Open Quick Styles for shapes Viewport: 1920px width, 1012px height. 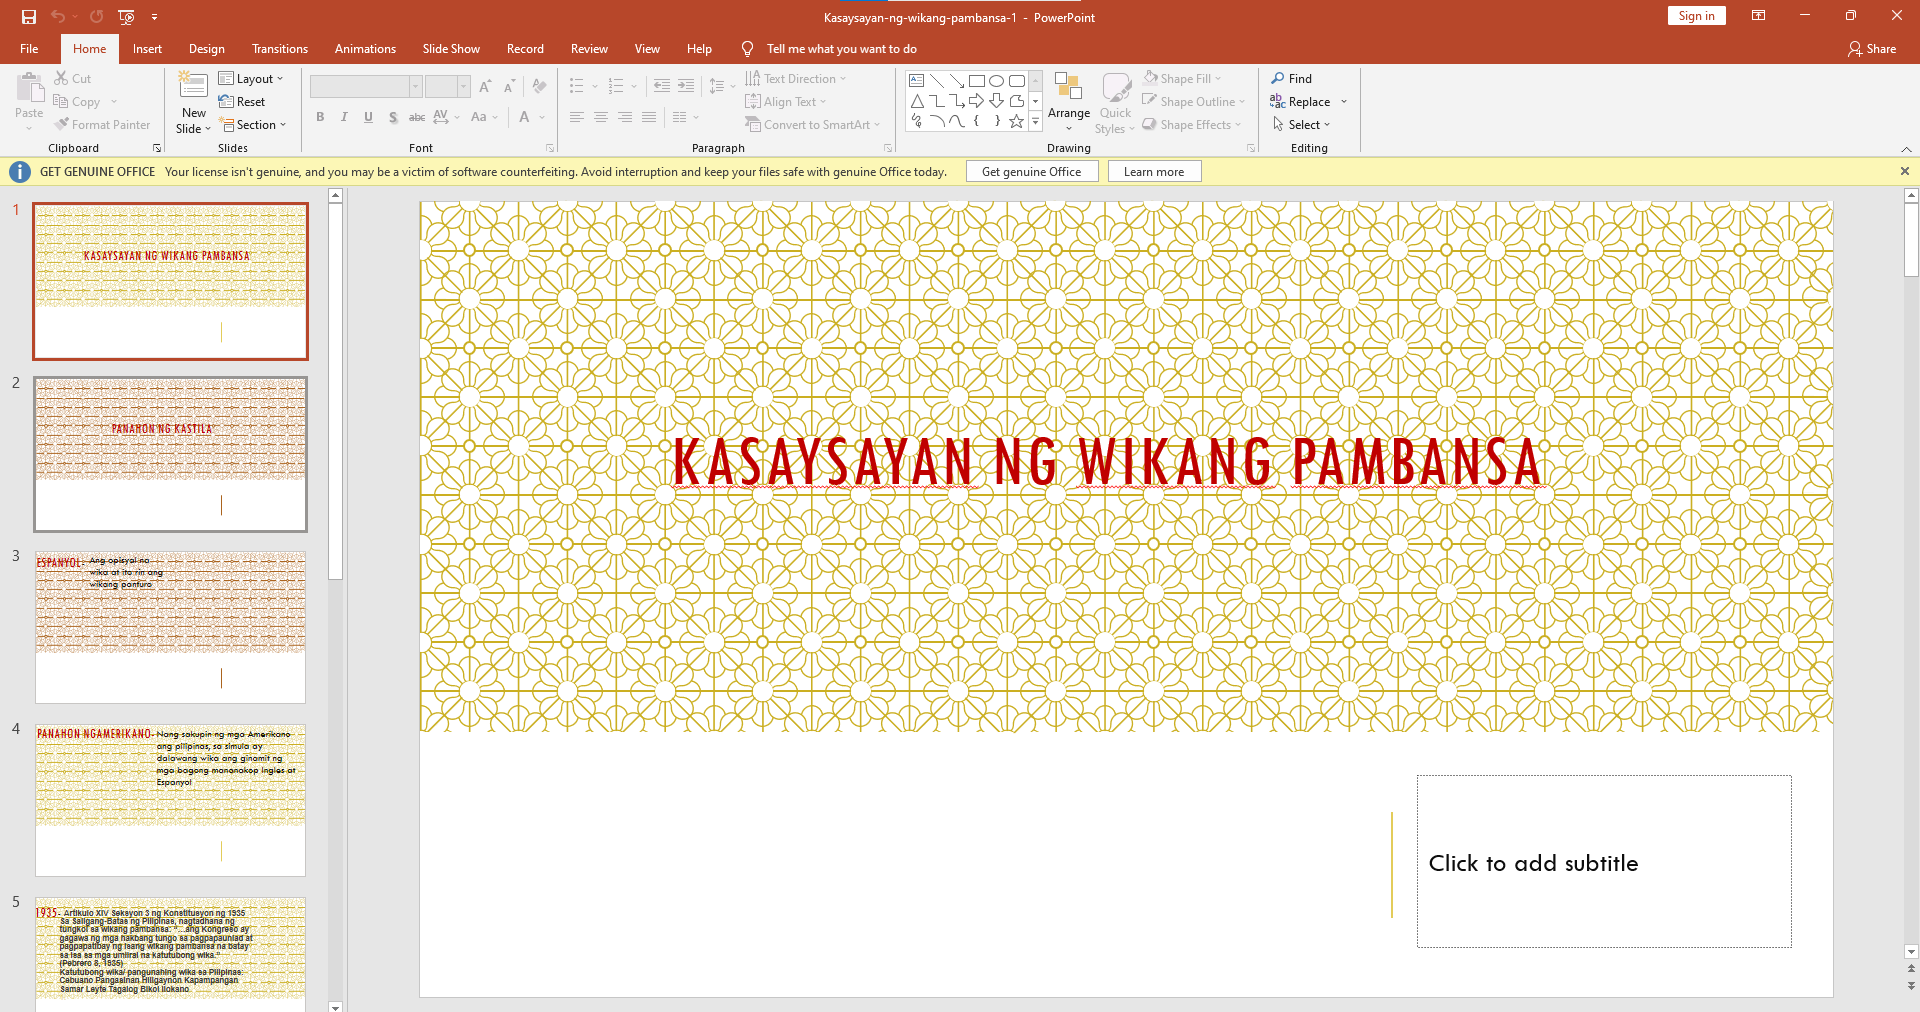(1116, 101)
